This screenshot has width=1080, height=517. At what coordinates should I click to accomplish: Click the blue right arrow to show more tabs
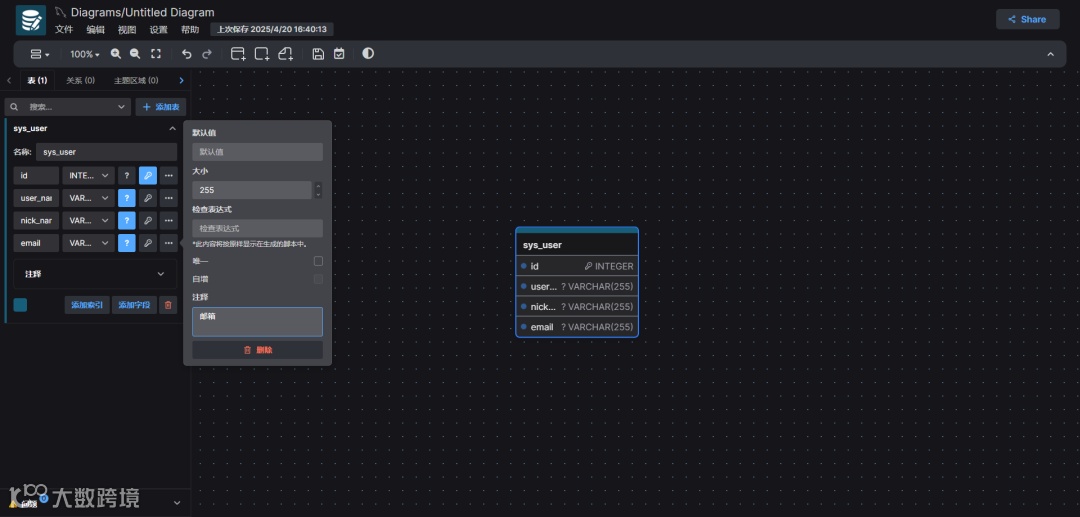182,81
